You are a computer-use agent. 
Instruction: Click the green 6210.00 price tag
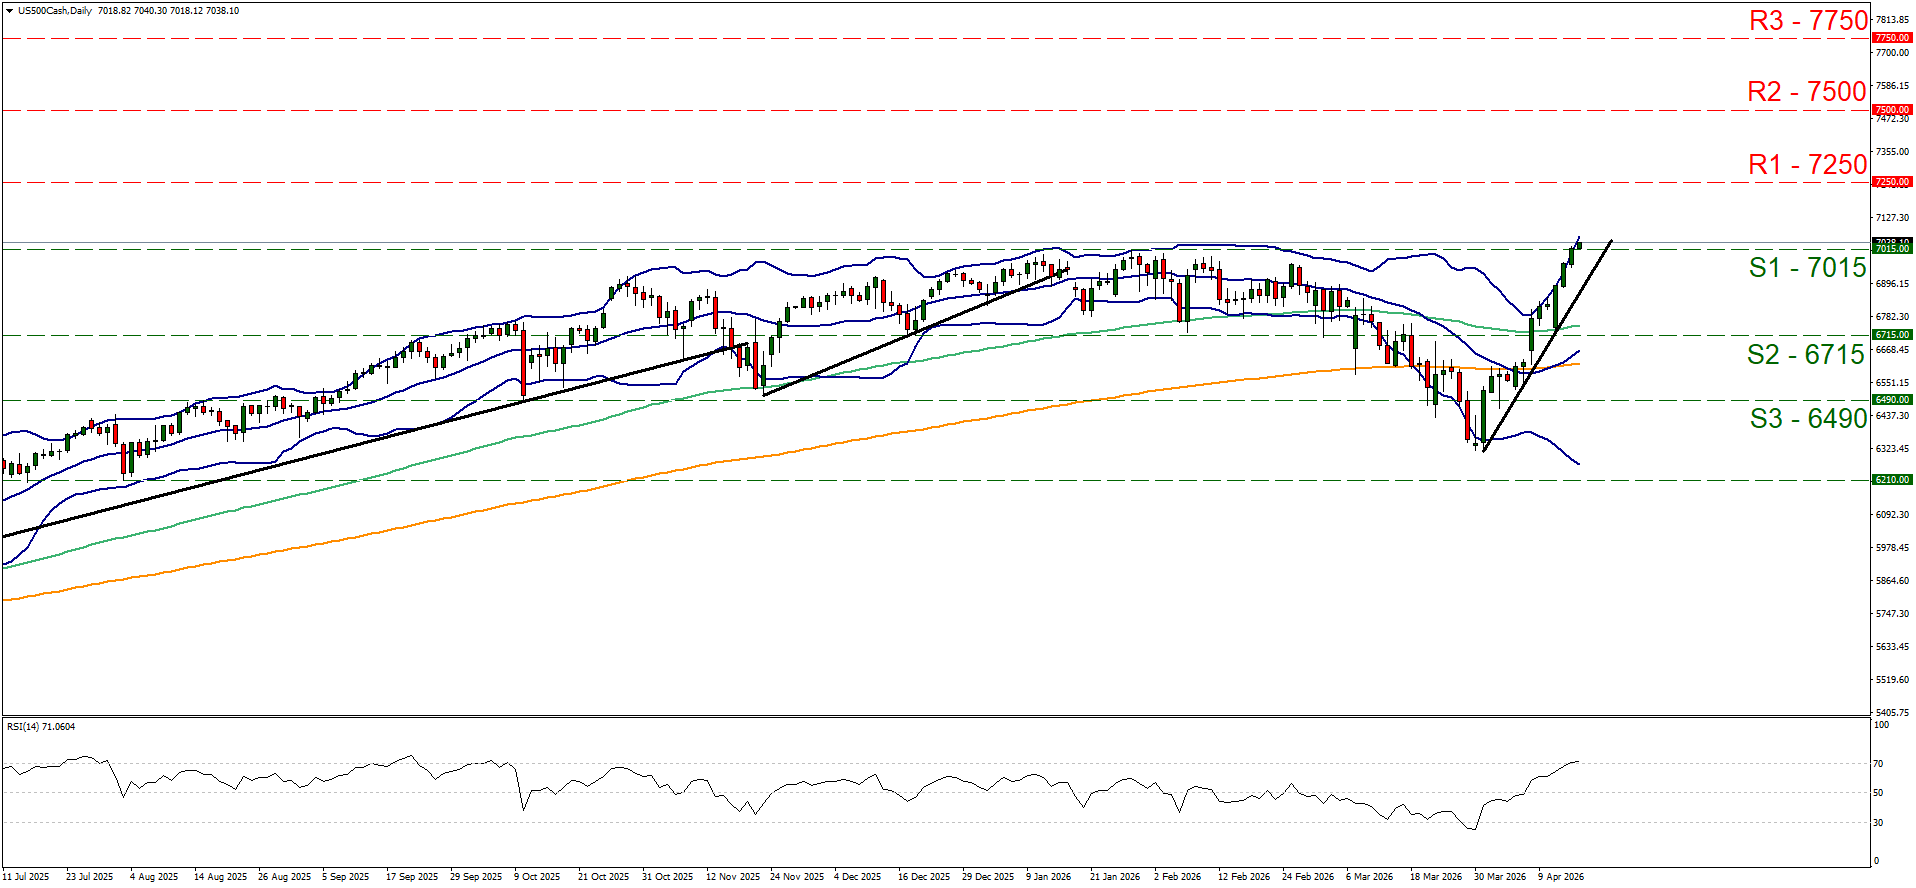point(1891,480)
